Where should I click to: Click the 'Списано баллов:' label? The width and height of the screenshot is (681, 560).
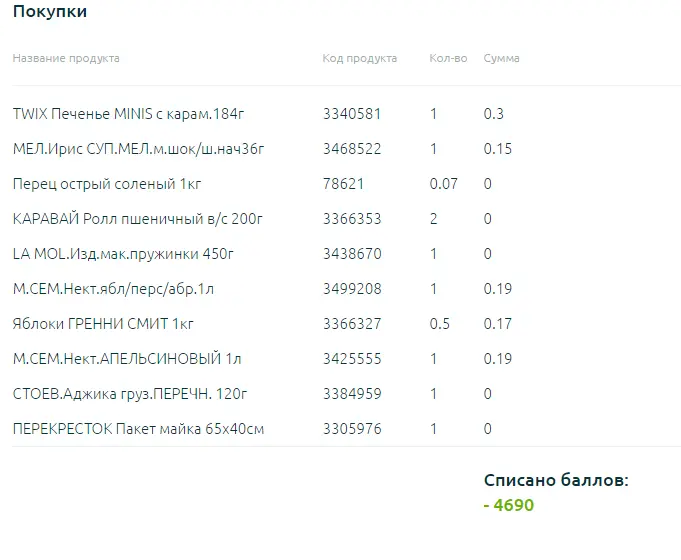(x=556, y=480)
